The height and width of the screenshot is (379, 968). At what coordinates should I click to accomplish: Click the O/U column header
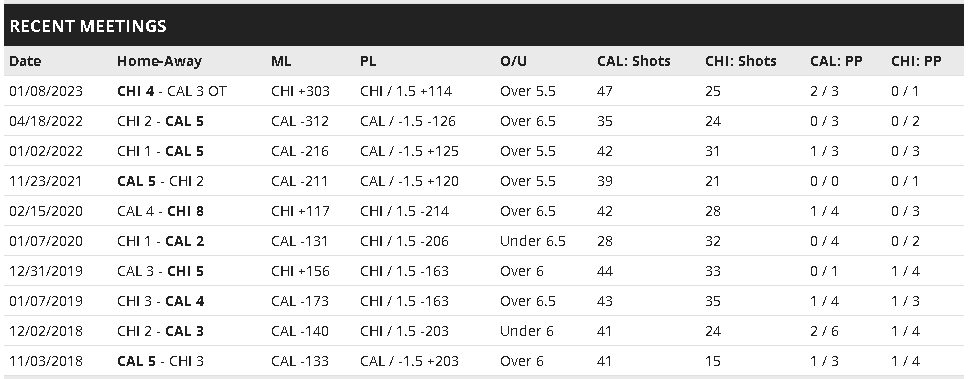pos(514,61)
